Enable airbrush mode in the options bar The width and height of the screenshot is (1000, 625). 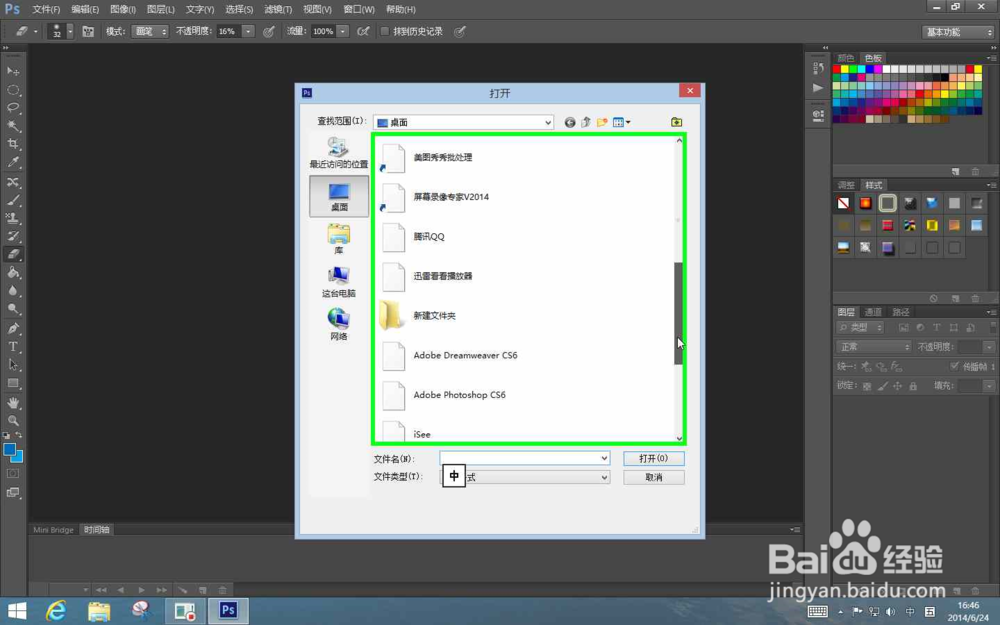coord(364,31)
